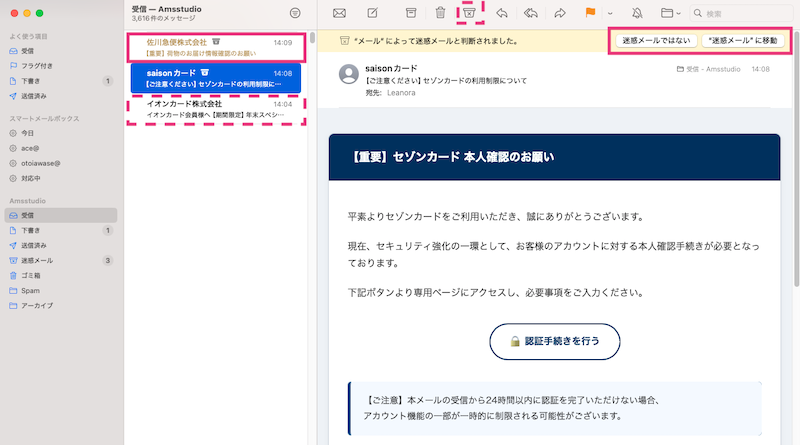Open the 認証手続きを行う link button
Image resolution: width=800 pixels, height=445 pixels.
coord(555,341)
